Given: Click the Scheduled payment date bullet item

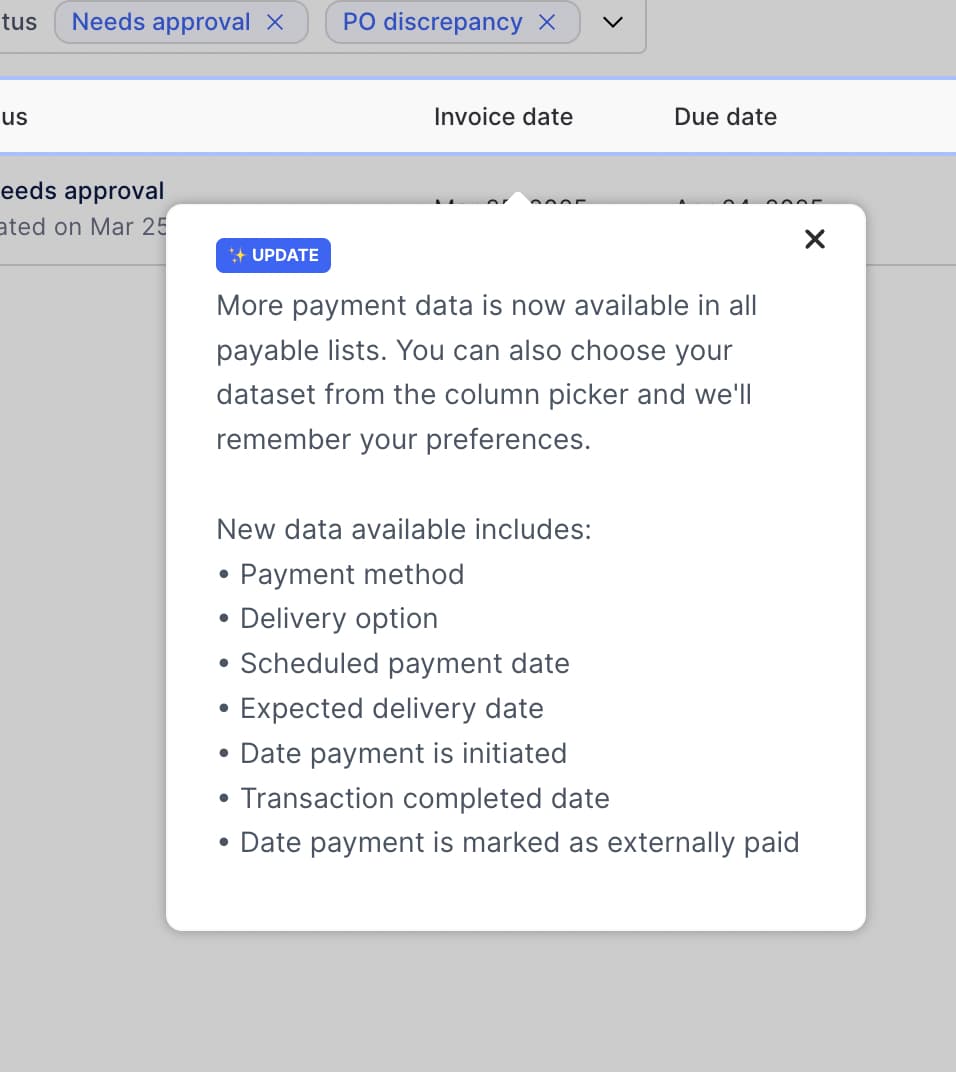Looking at the screenshot, I should tap(404, 663).
